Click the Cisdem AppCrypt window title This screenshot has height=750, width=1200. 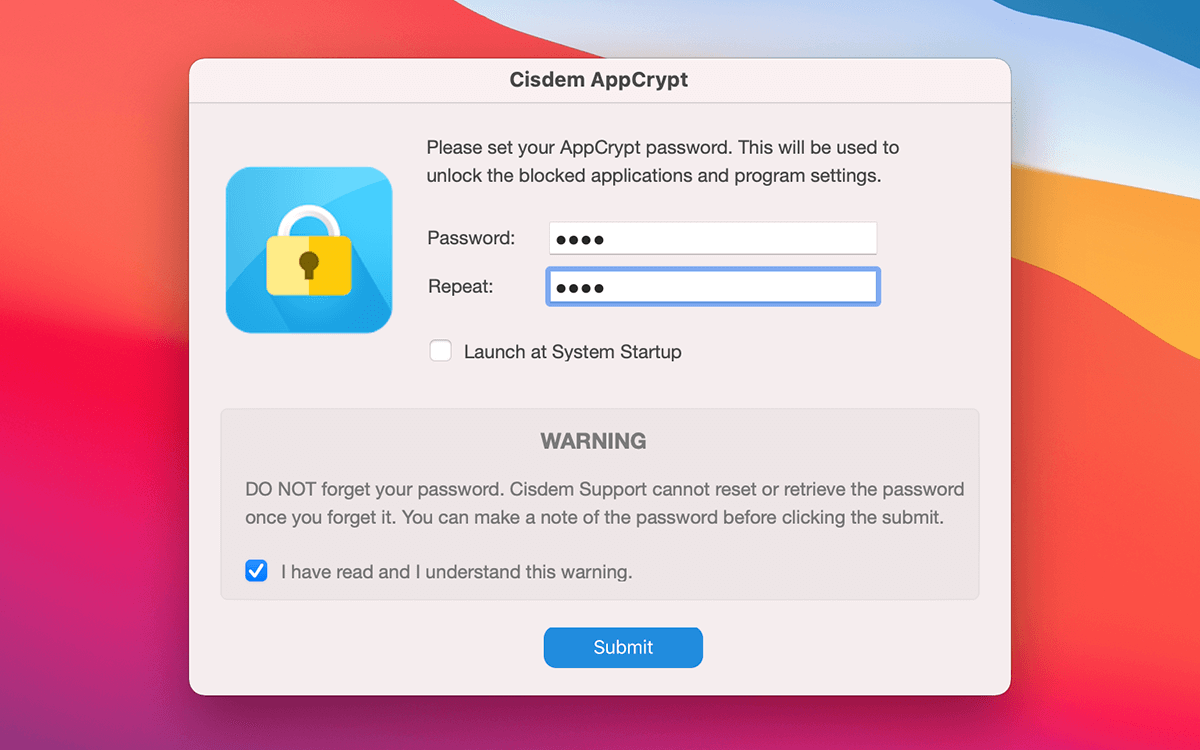click(x=599, y=80)
